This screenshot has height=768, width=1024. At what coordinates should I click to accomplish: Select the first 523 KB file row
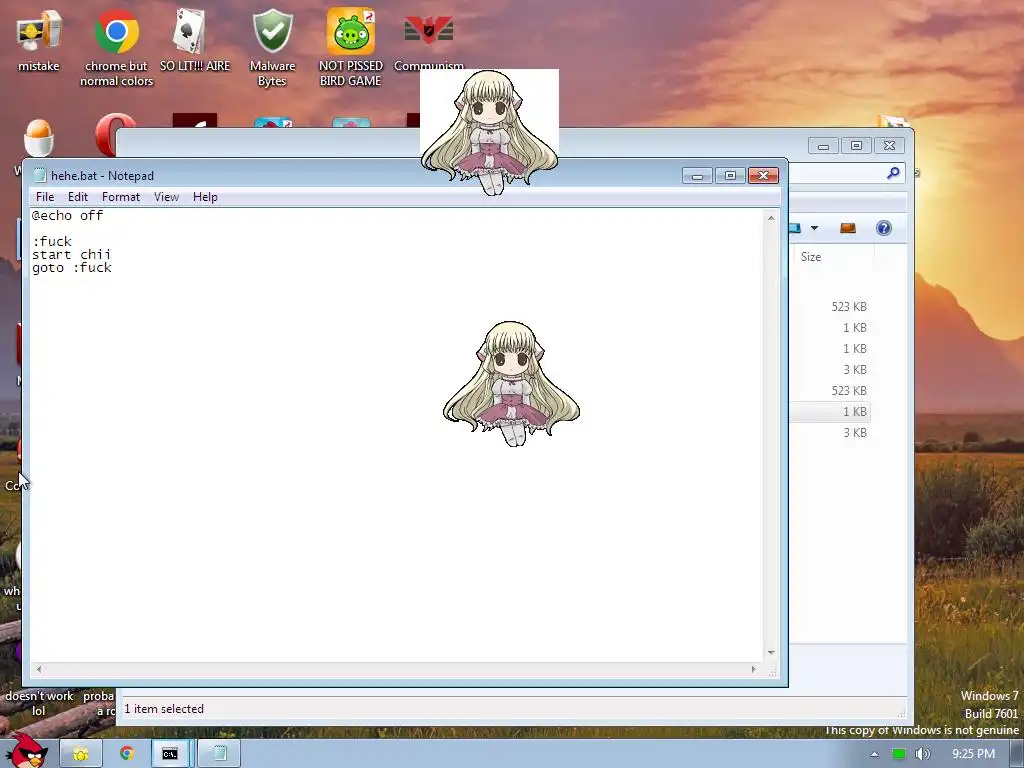click(831, 306)
